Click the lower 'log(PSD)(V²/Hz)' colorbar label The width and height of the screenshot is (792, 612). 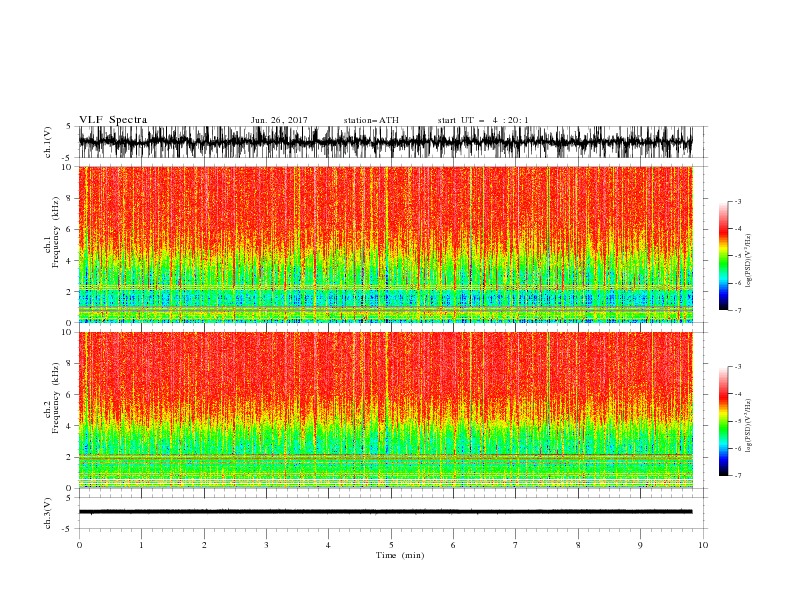click(x=748, y=425)
